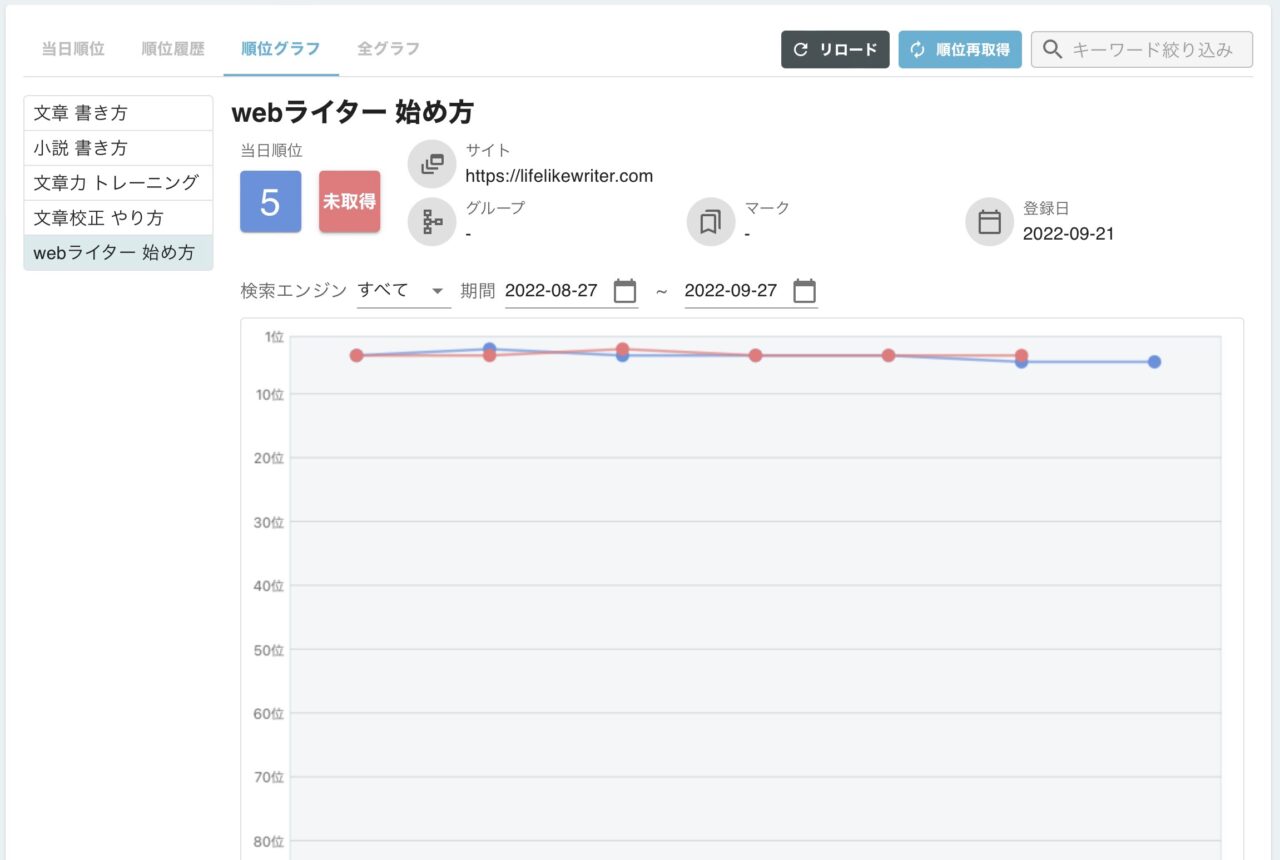The image size is (1280, 860).
Task: Click inside the キーワード絞り込み input field
Action: pyautogui.click(x=1150, y=48)
